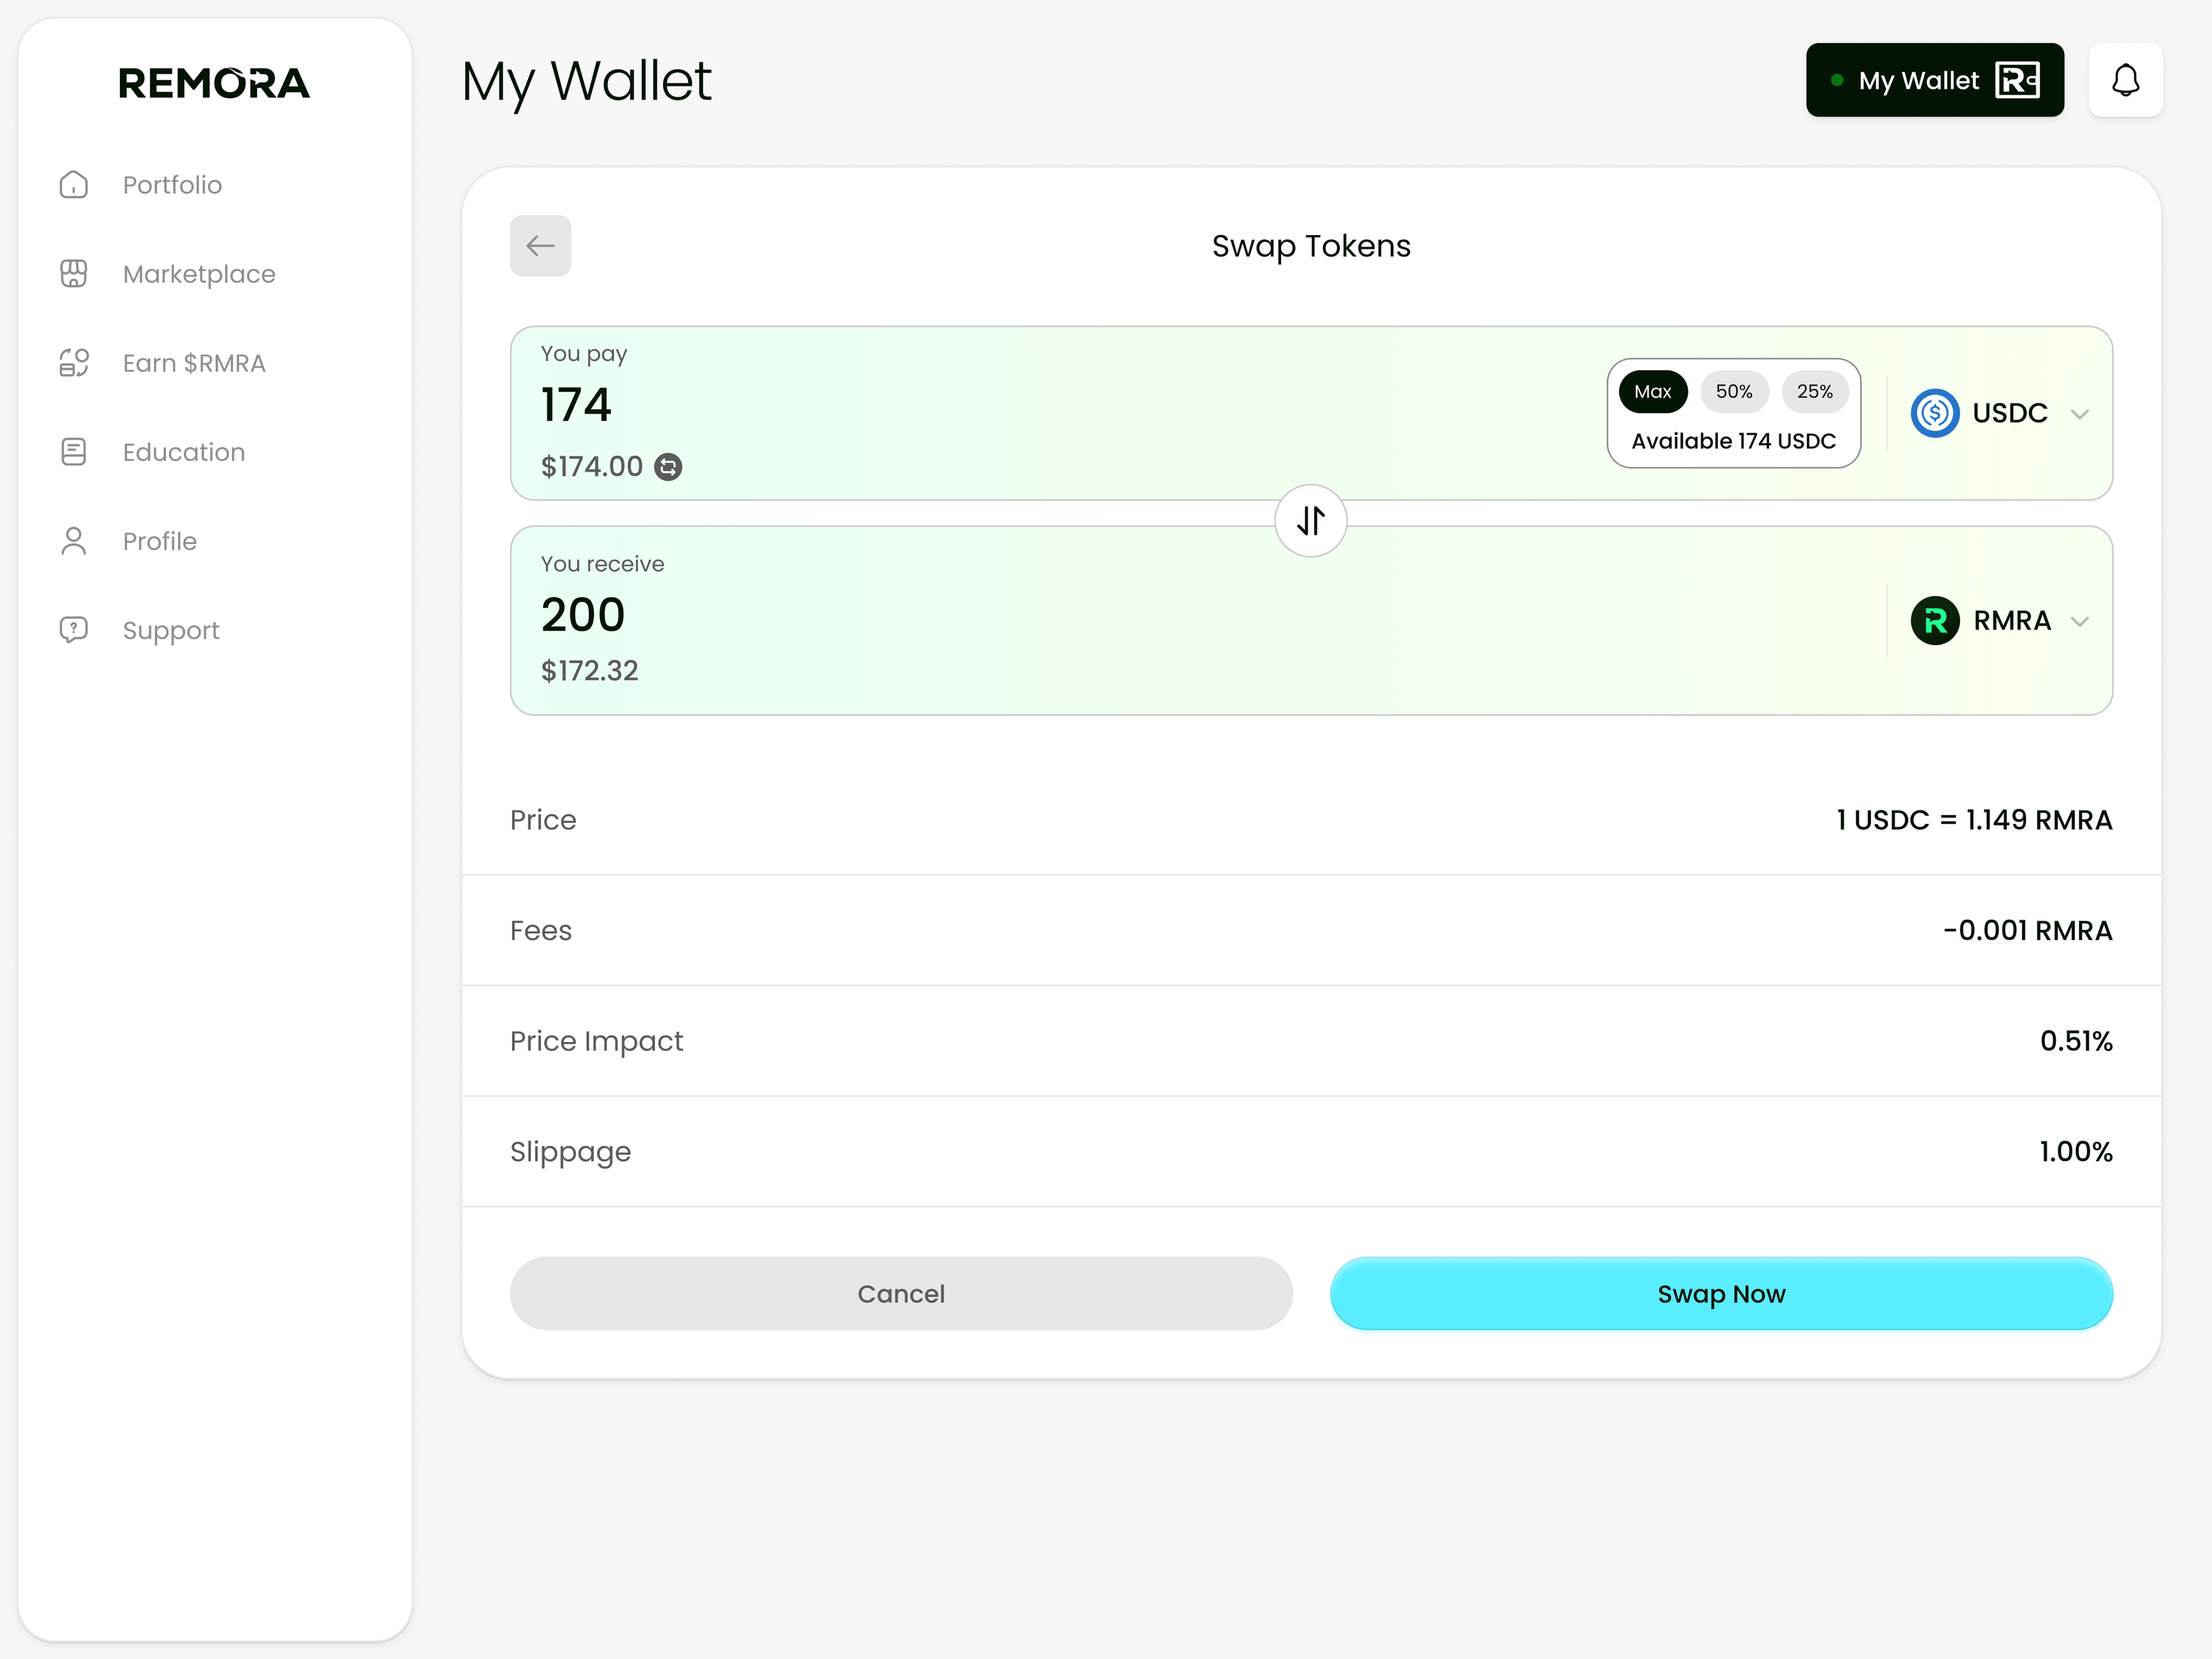This screenshot has width=2212, height=1659.
Task: Expand the USDC token dropdown chevron
Action: point(2079,414)
